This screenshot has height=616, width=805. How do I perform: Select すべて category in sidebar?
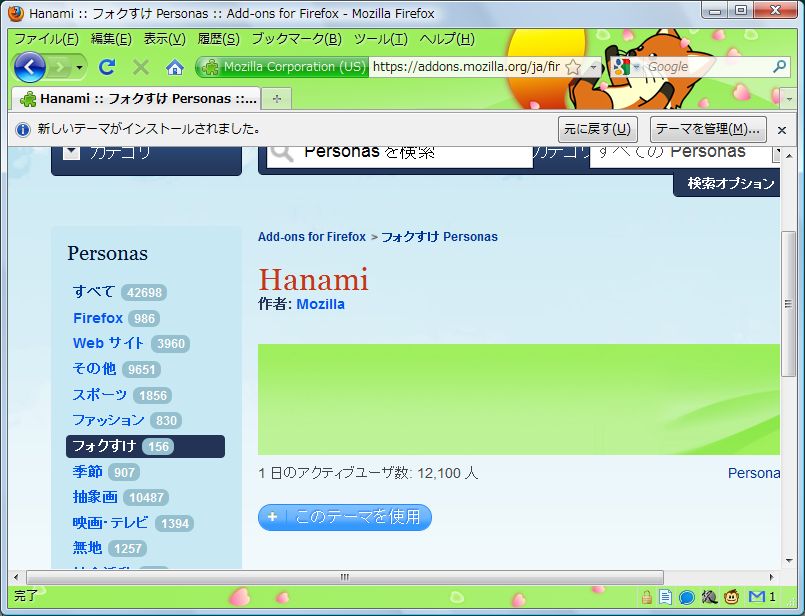pyautogui.click(x=93, y=292)
